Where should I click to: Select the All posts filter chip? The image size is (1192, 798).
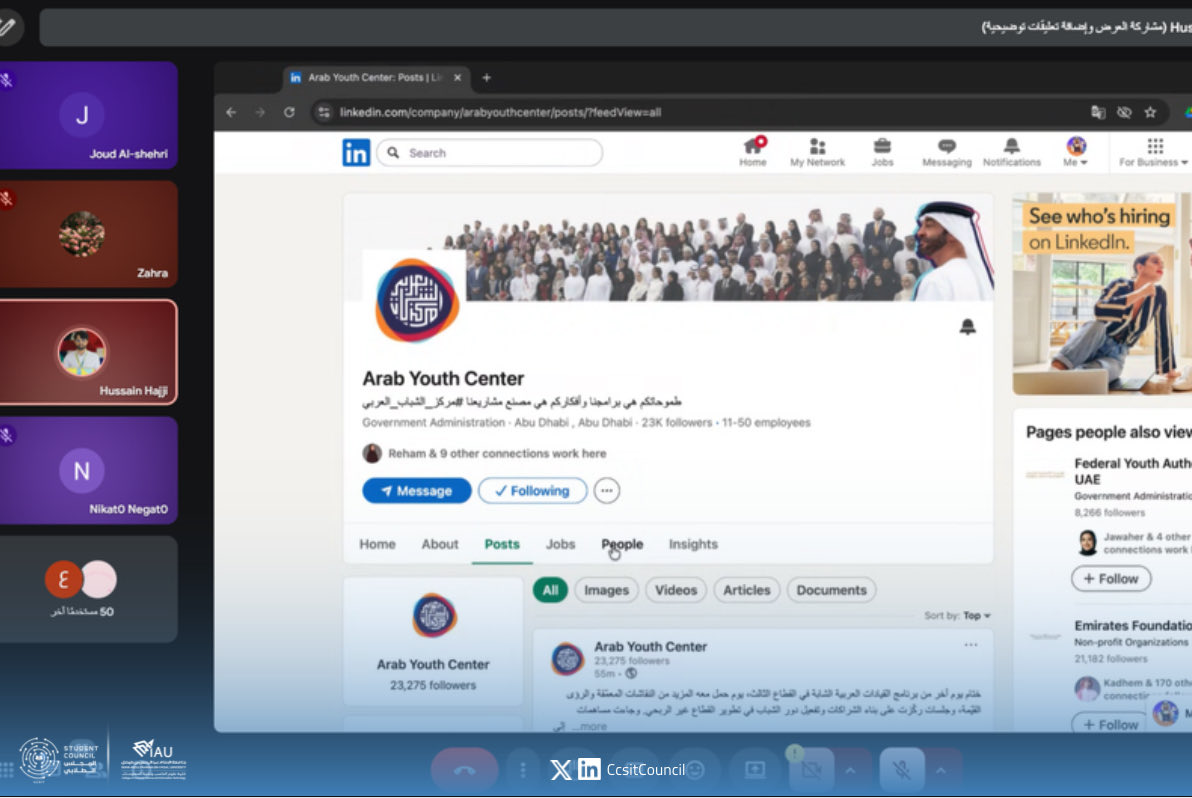550,591
